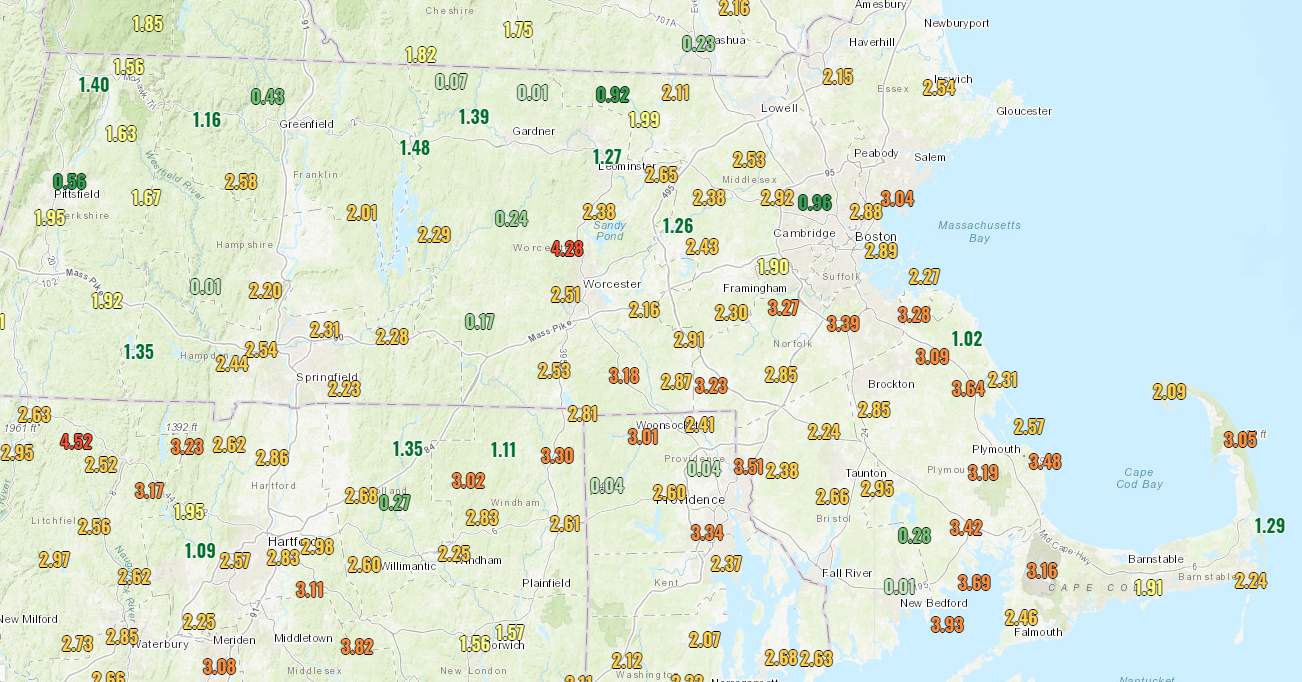Click the 3.82 value near Middletown

point(357,647)
